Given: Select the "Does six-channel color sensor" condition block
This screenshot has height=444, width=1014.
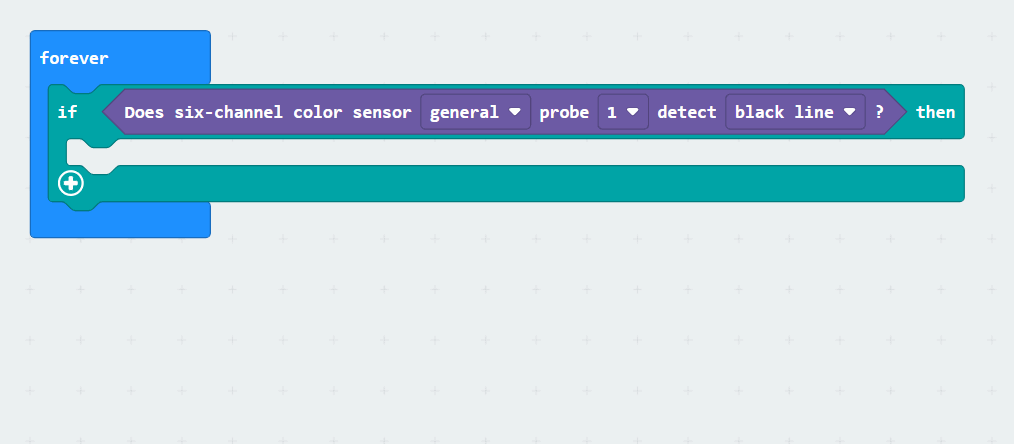Looking at the screenshot, I should tap(268, 112).
